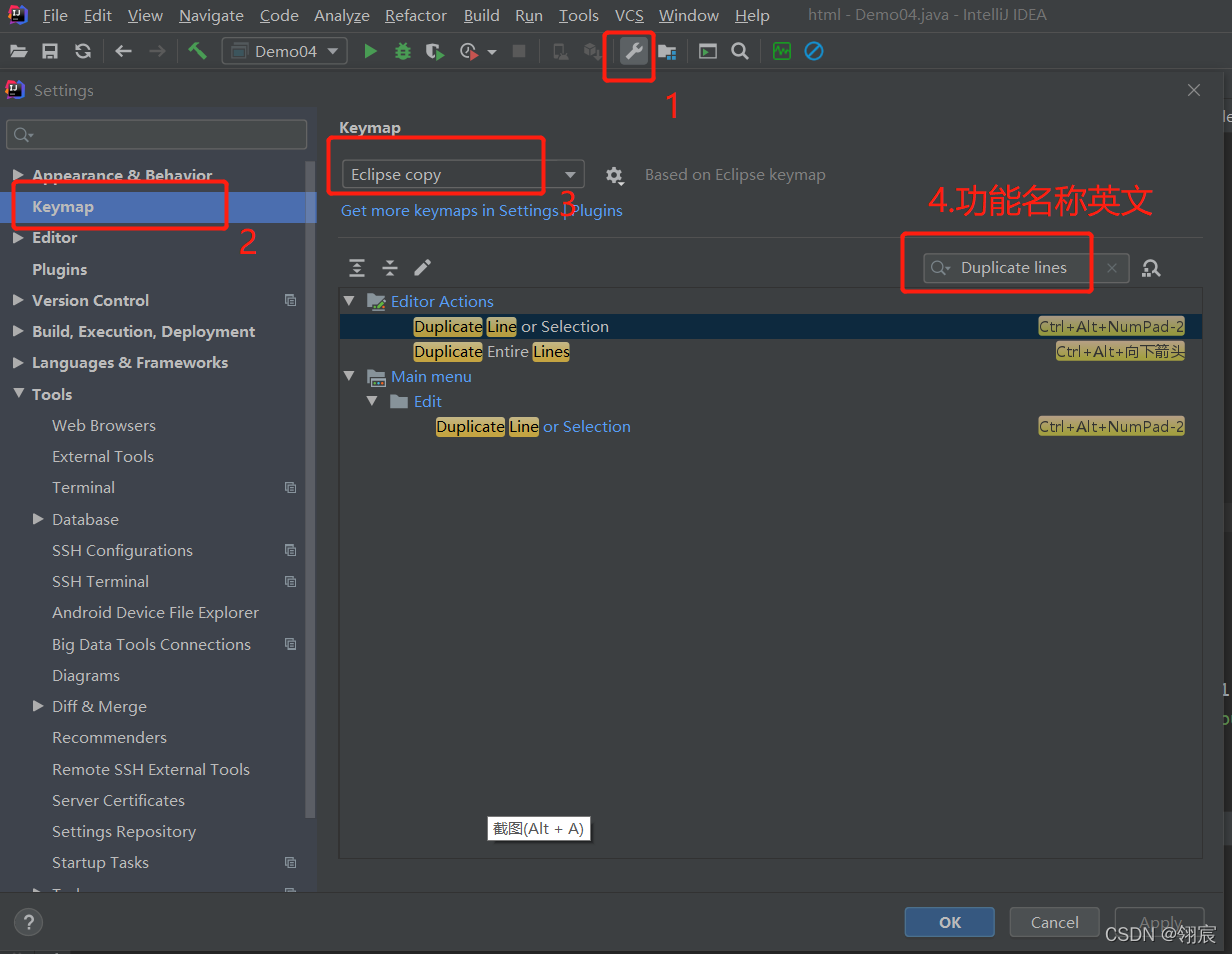Collapse the Editor Actions group
Screen dimensions: 1232x954
click(x=349, y=301)
